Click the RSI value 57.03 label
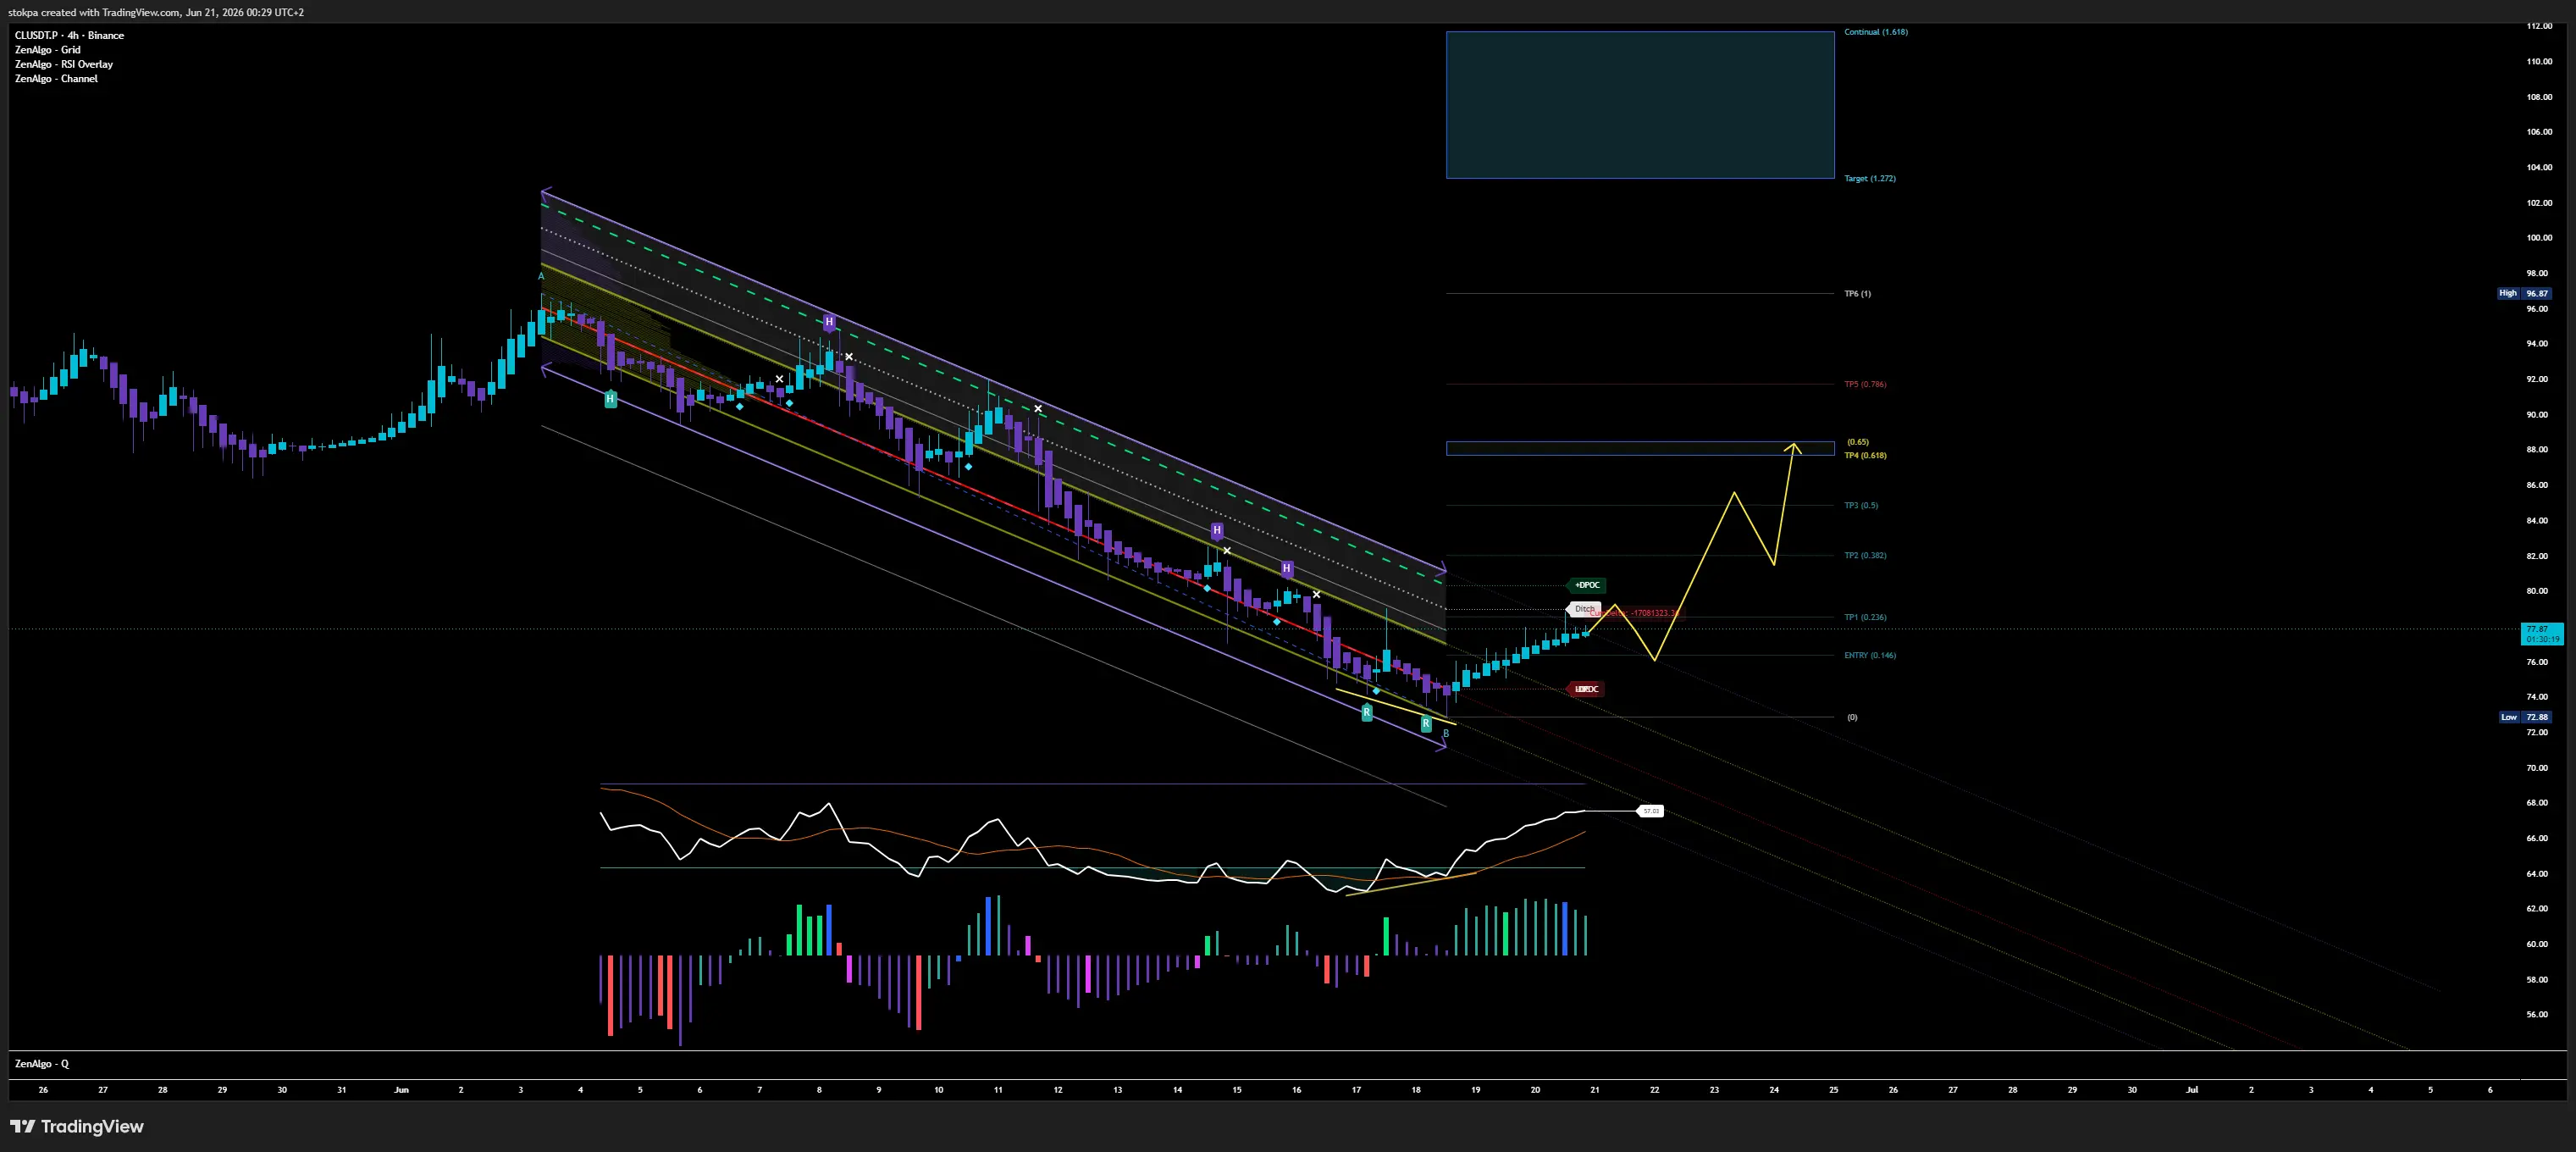This screenshot has height=1152, width=2576. tap(1650, 811)
